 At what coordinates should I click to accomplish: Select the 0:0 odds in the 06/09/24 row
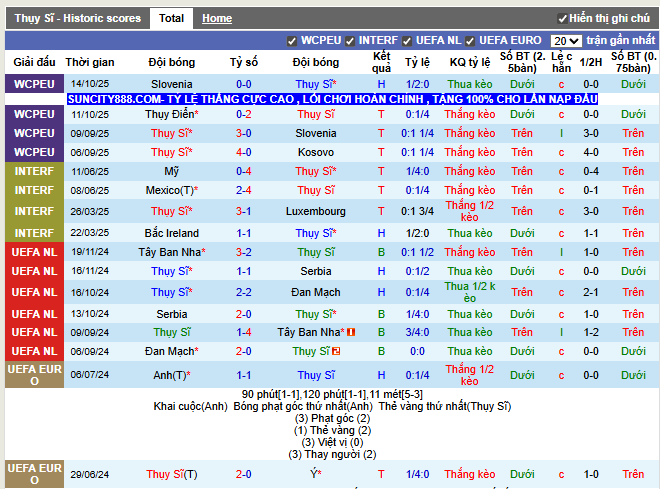point(418,351)
